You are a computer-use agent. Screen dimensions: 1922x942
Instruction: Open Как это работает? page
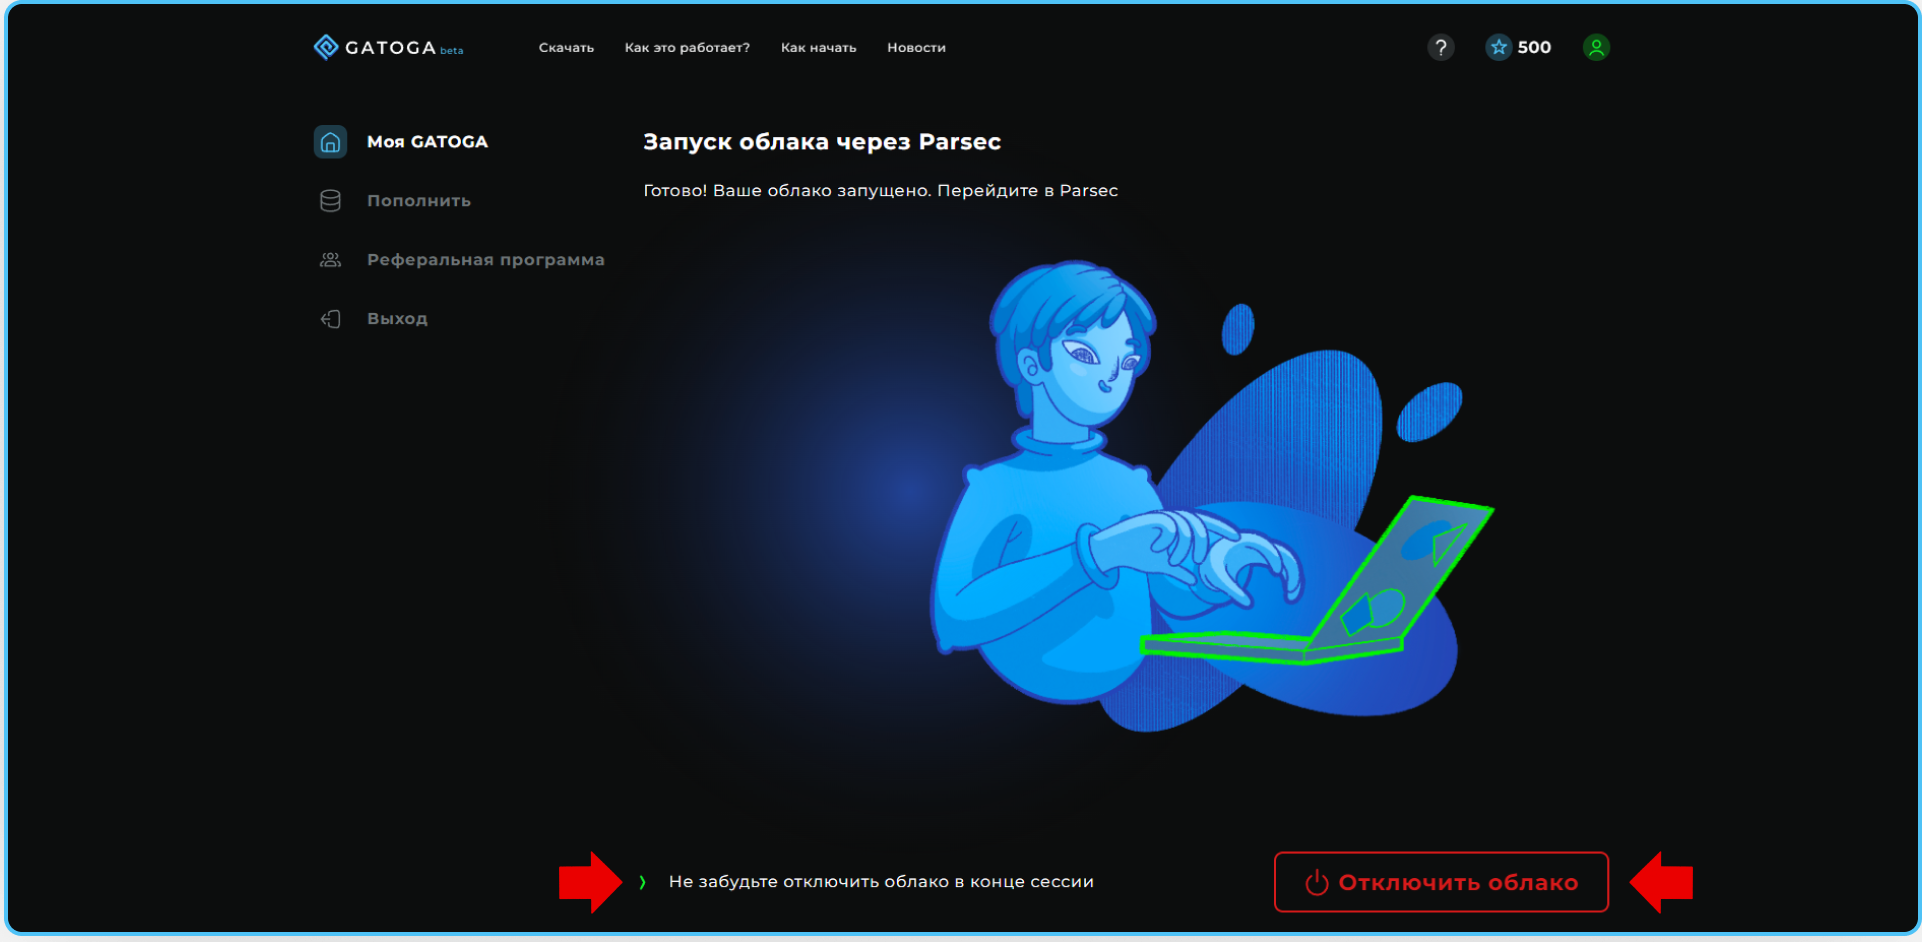click(x=687, y=48)
